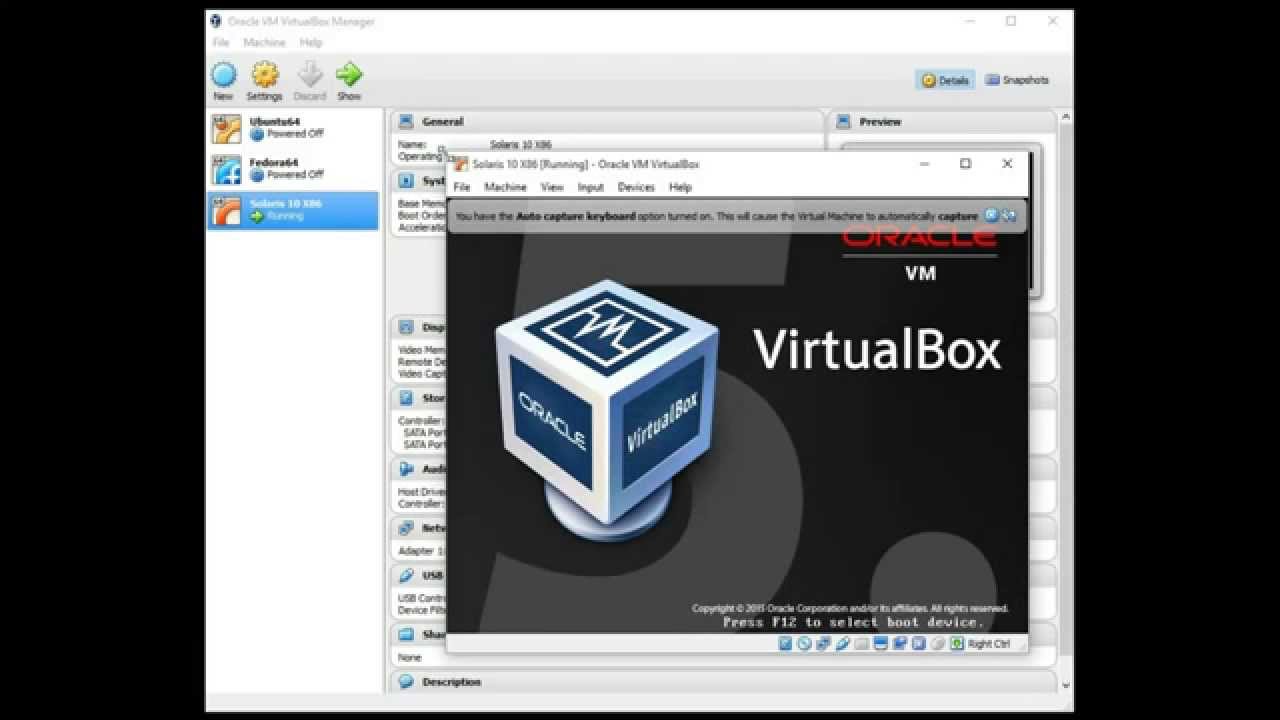Open Machine menu in Solaris VM window
Viewport: 1280px width, 720px height.
pyautogui.click(x=505, y=187)
